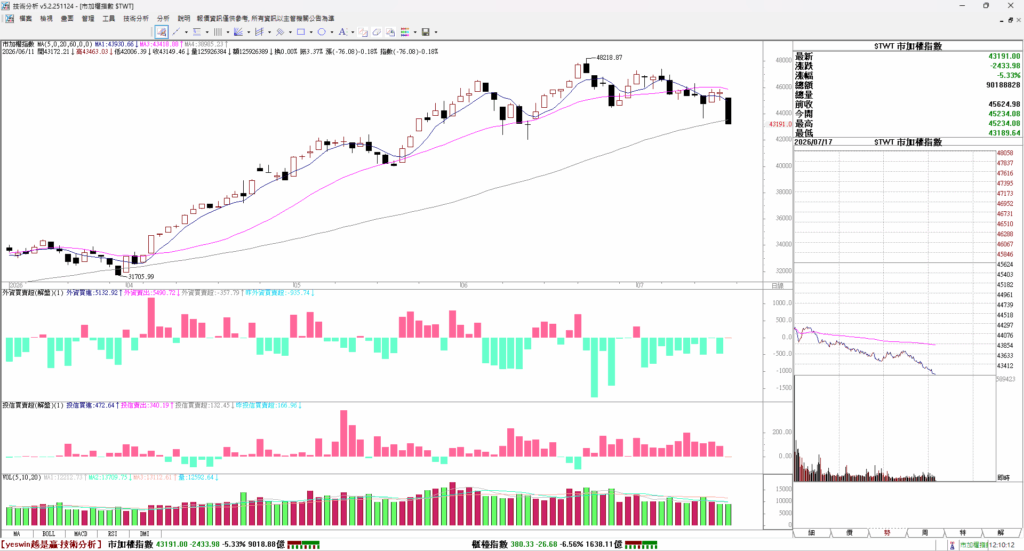Select the text annotation A tool

[x=342, y=32]
